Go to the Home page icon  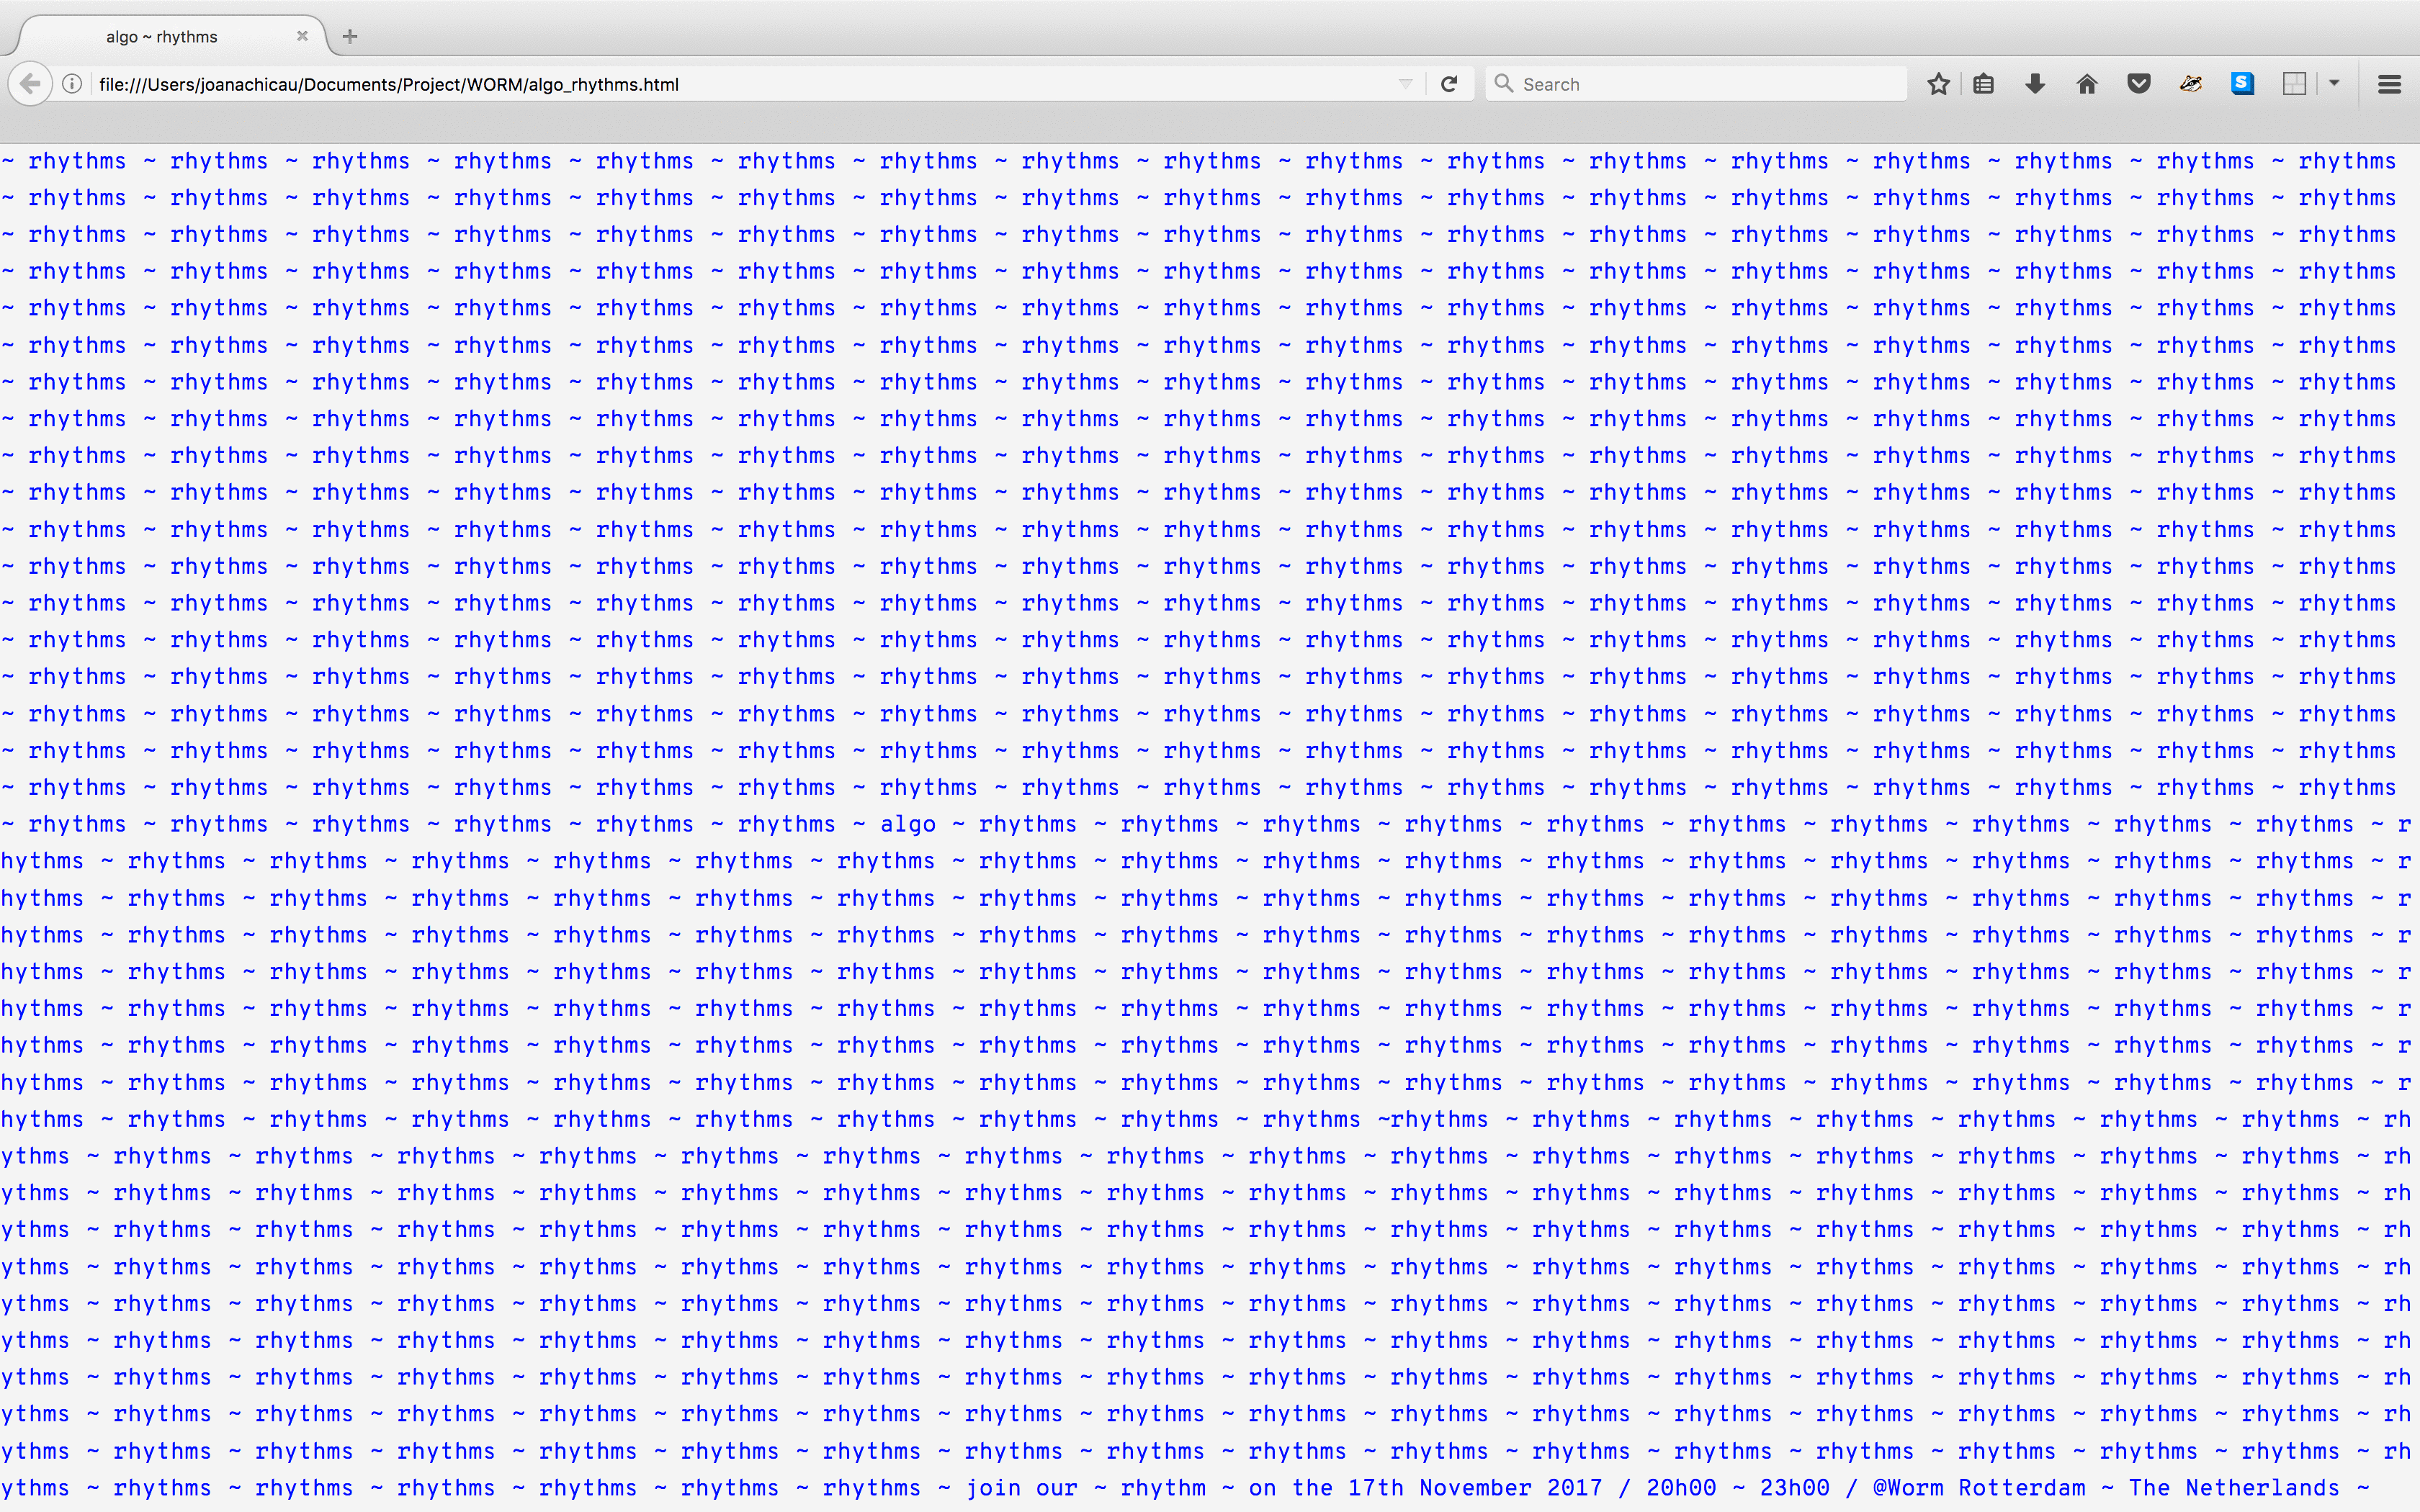2087,84
